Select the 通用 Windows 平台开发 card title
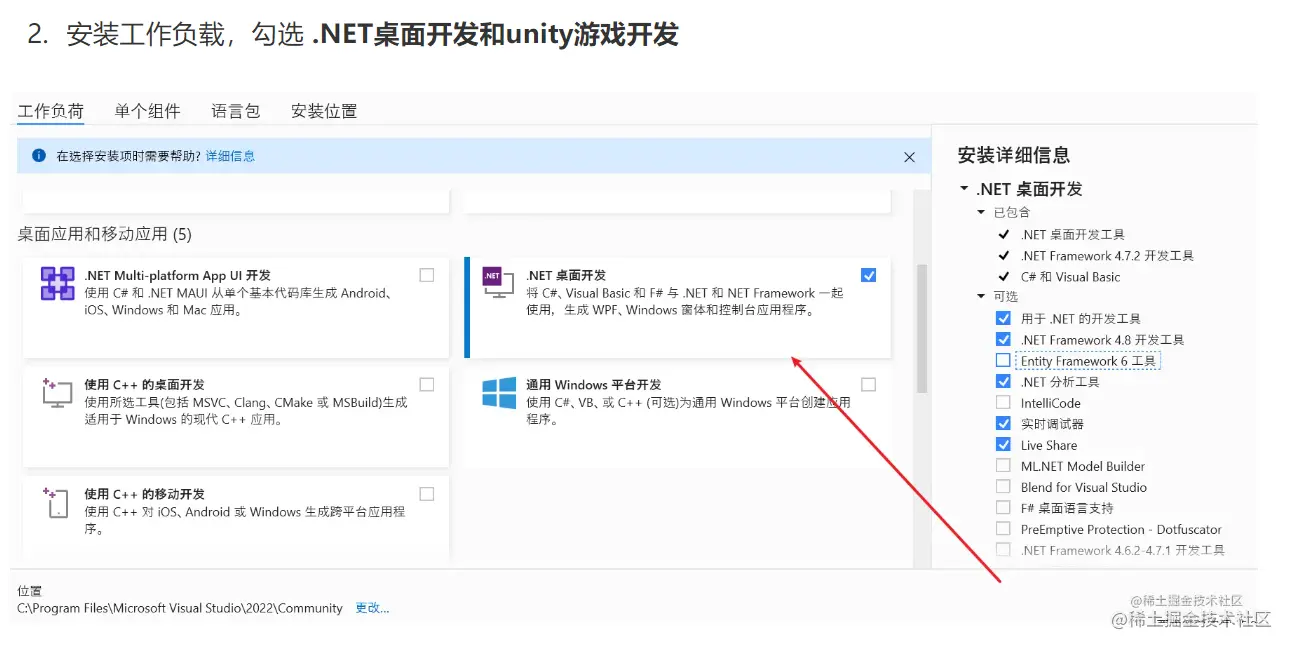Image resolution: width=1291 pixels, height=649 pixels. pos(594,384)
